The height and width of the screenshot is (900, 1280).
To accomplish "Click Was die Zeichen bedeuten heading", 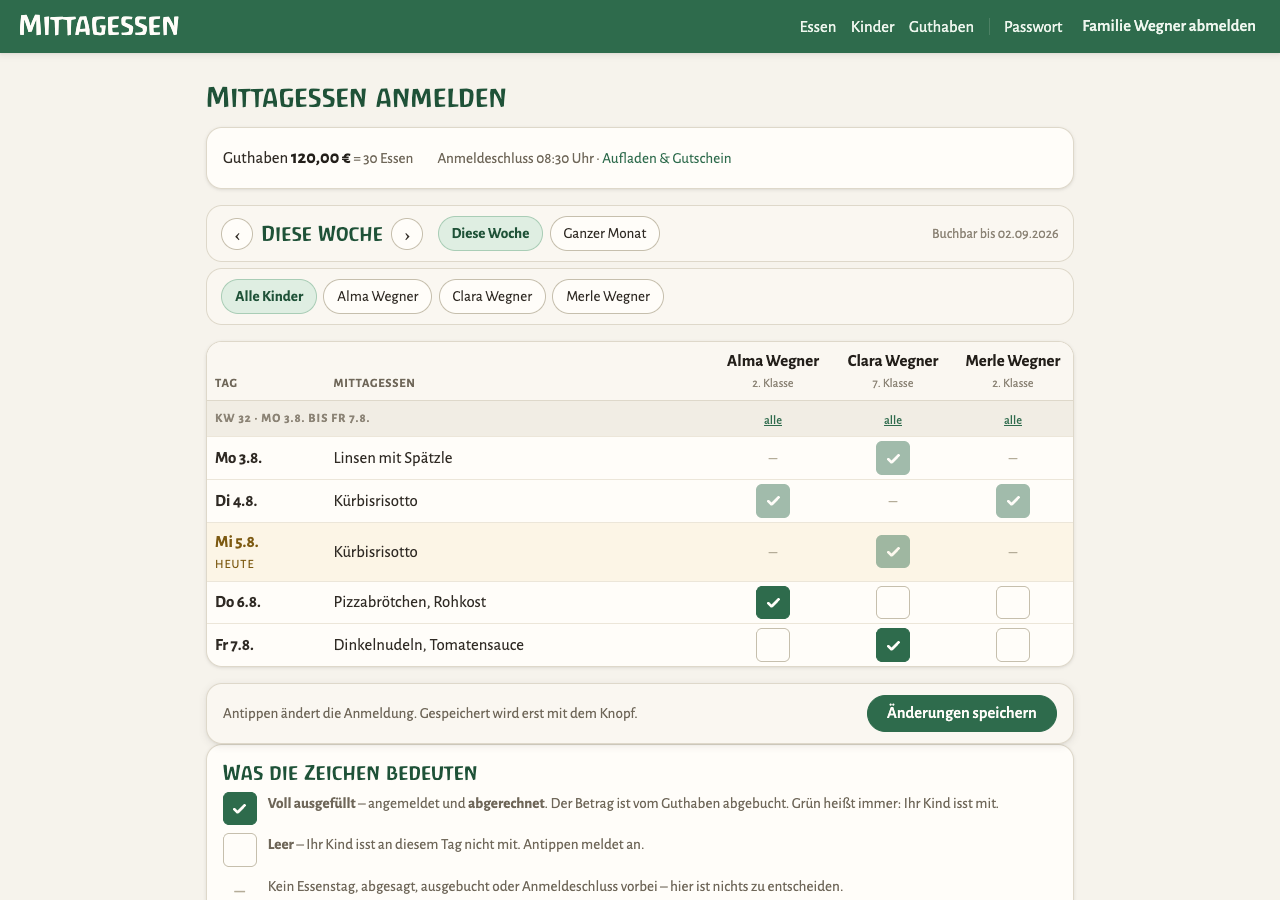I will pos(350,773).
